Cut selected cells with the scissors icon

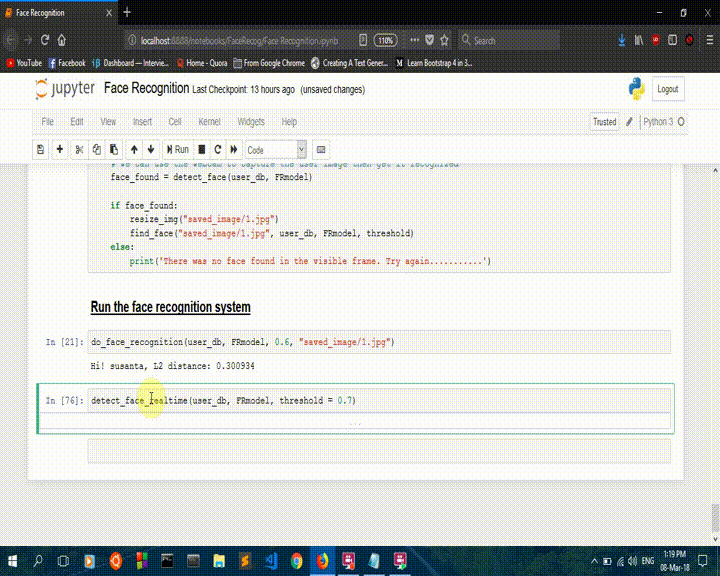pos(79,150)
